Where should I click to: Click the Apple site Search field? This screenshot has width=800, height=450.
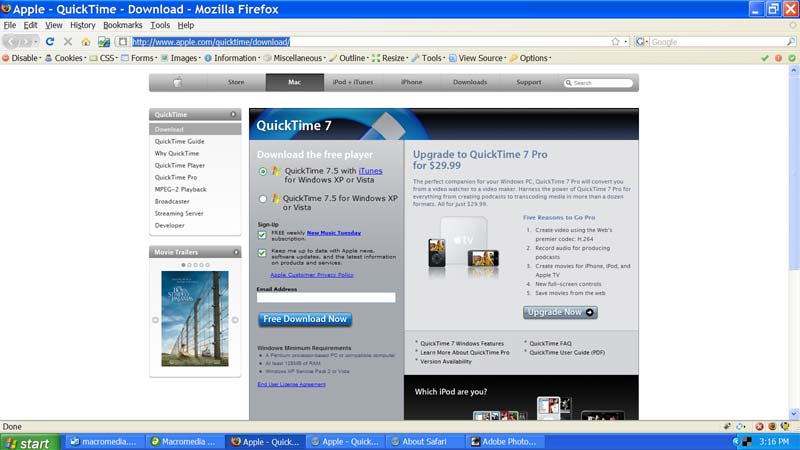[x=598, y=83]
